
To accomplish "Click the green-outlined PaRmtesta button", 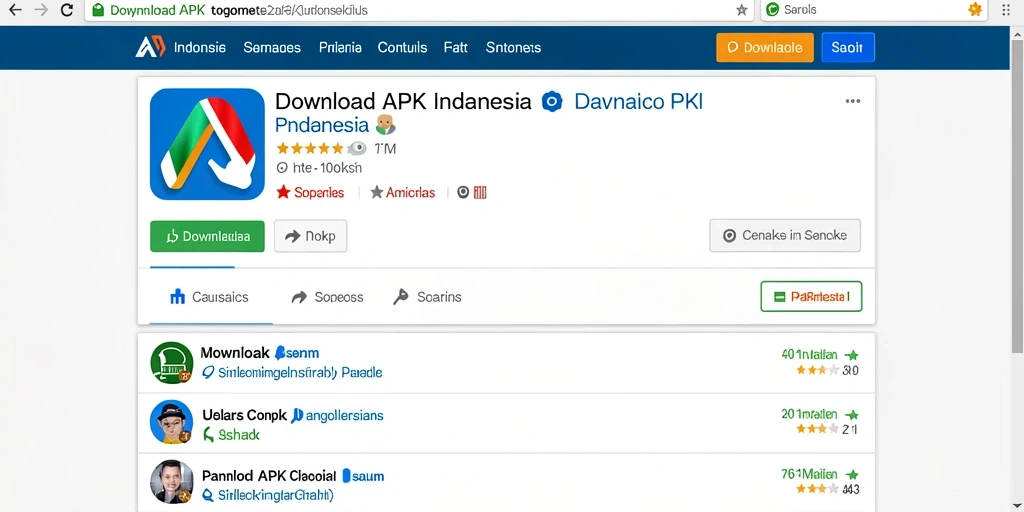I will [x=811, y=296].
